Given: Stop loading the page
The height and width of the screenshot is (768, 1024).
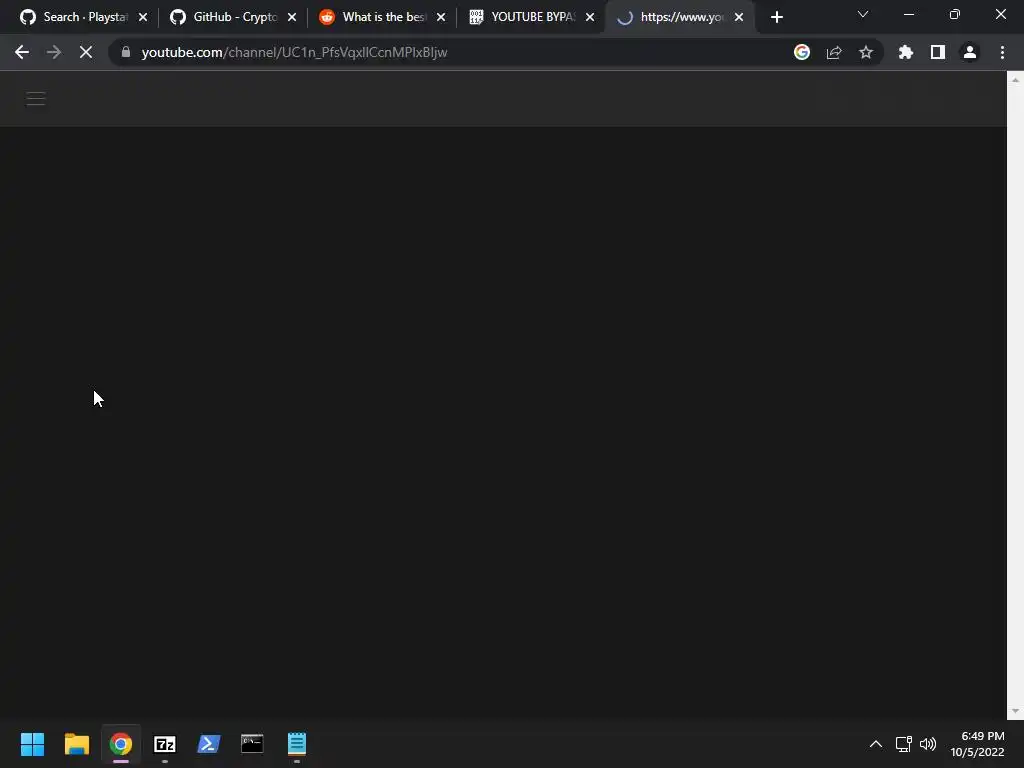Looking at the screenshot, I should click(x=86, y=52).
